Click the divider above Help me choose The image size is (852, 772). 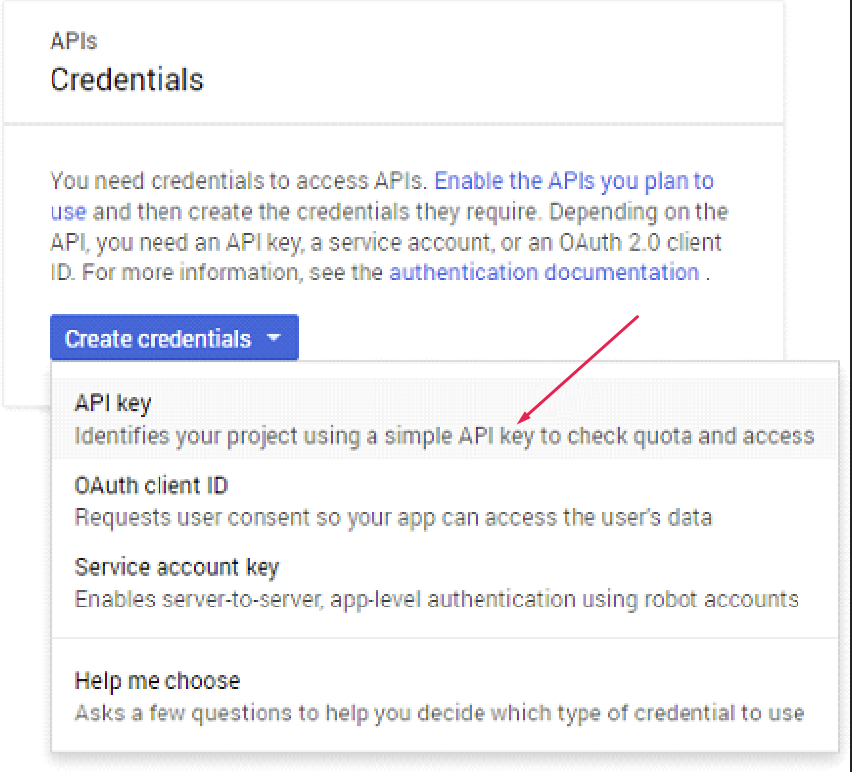pos(445,638)
